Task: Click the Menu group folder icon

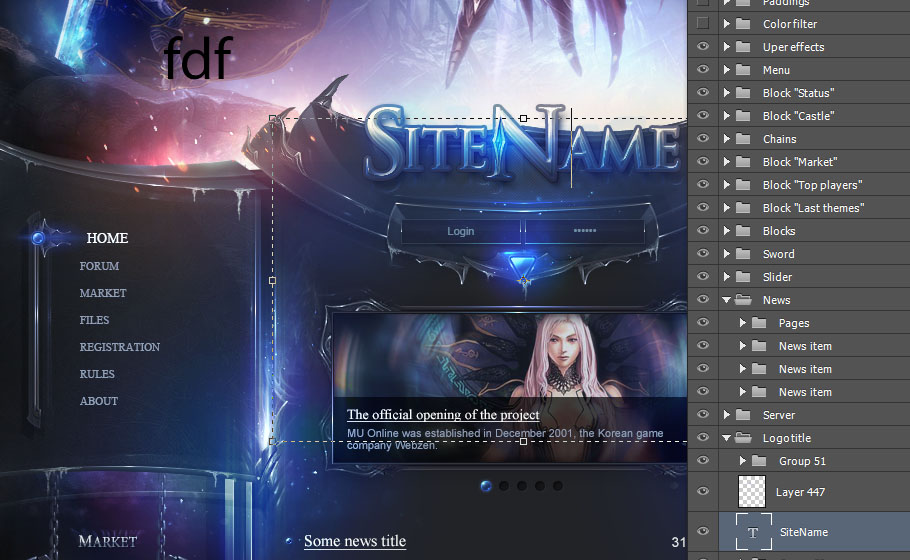Action: point(743,70)
